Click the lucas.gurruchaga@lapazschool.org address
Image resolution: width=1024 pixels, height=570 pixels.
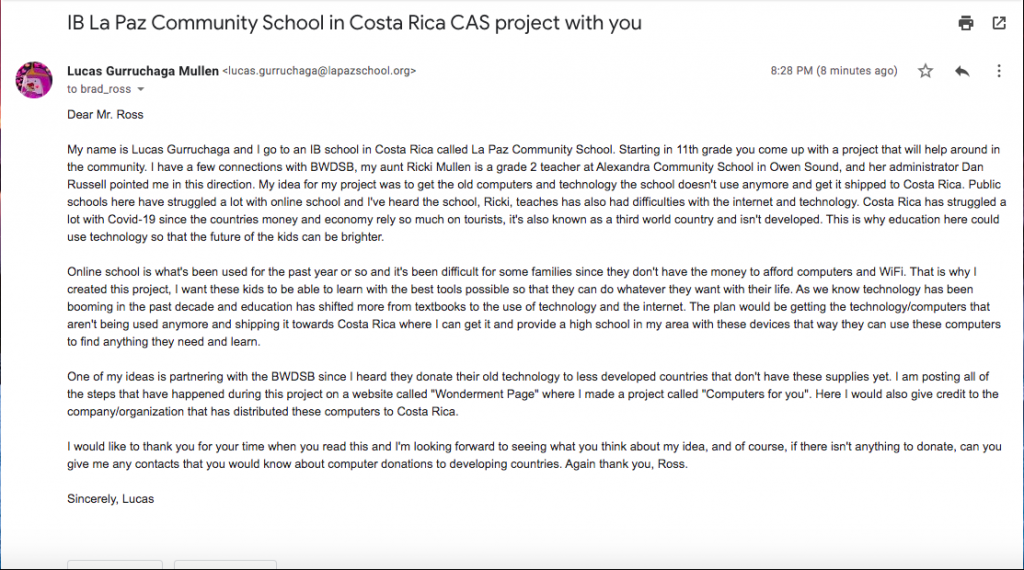[319, 71]
